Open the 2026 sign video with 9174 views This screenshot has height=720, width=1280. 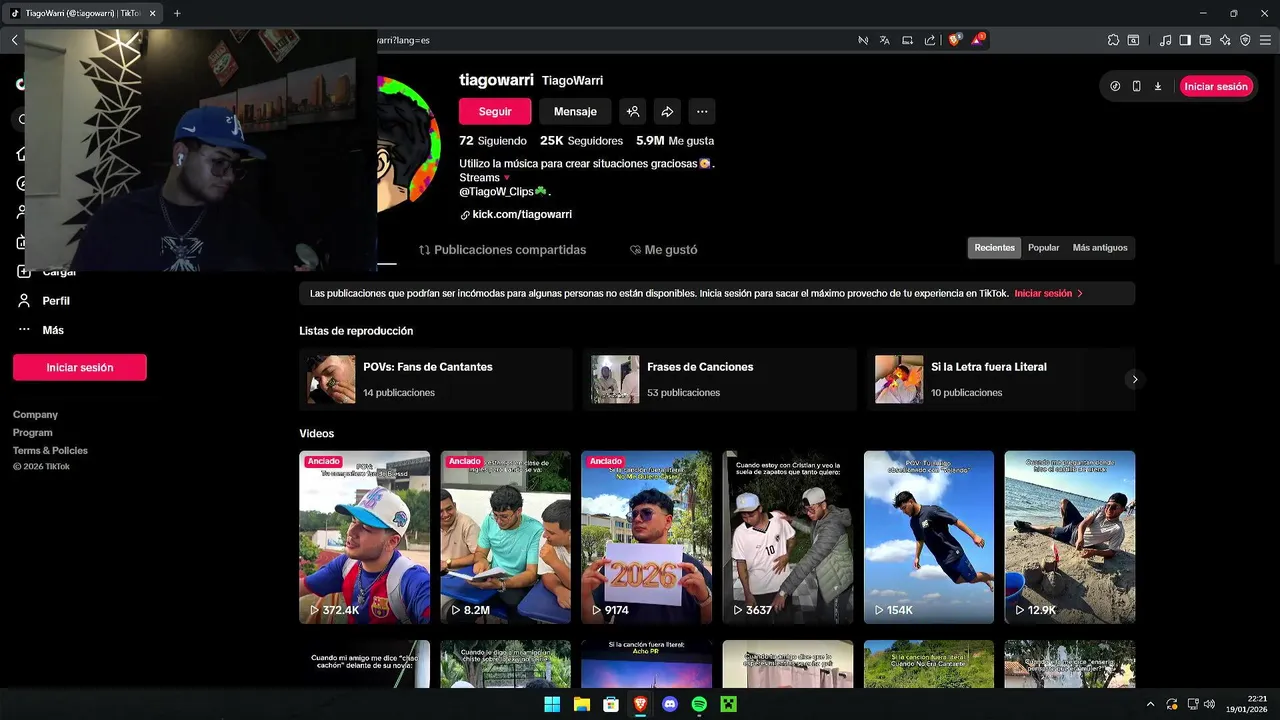[x=647, y=537]
